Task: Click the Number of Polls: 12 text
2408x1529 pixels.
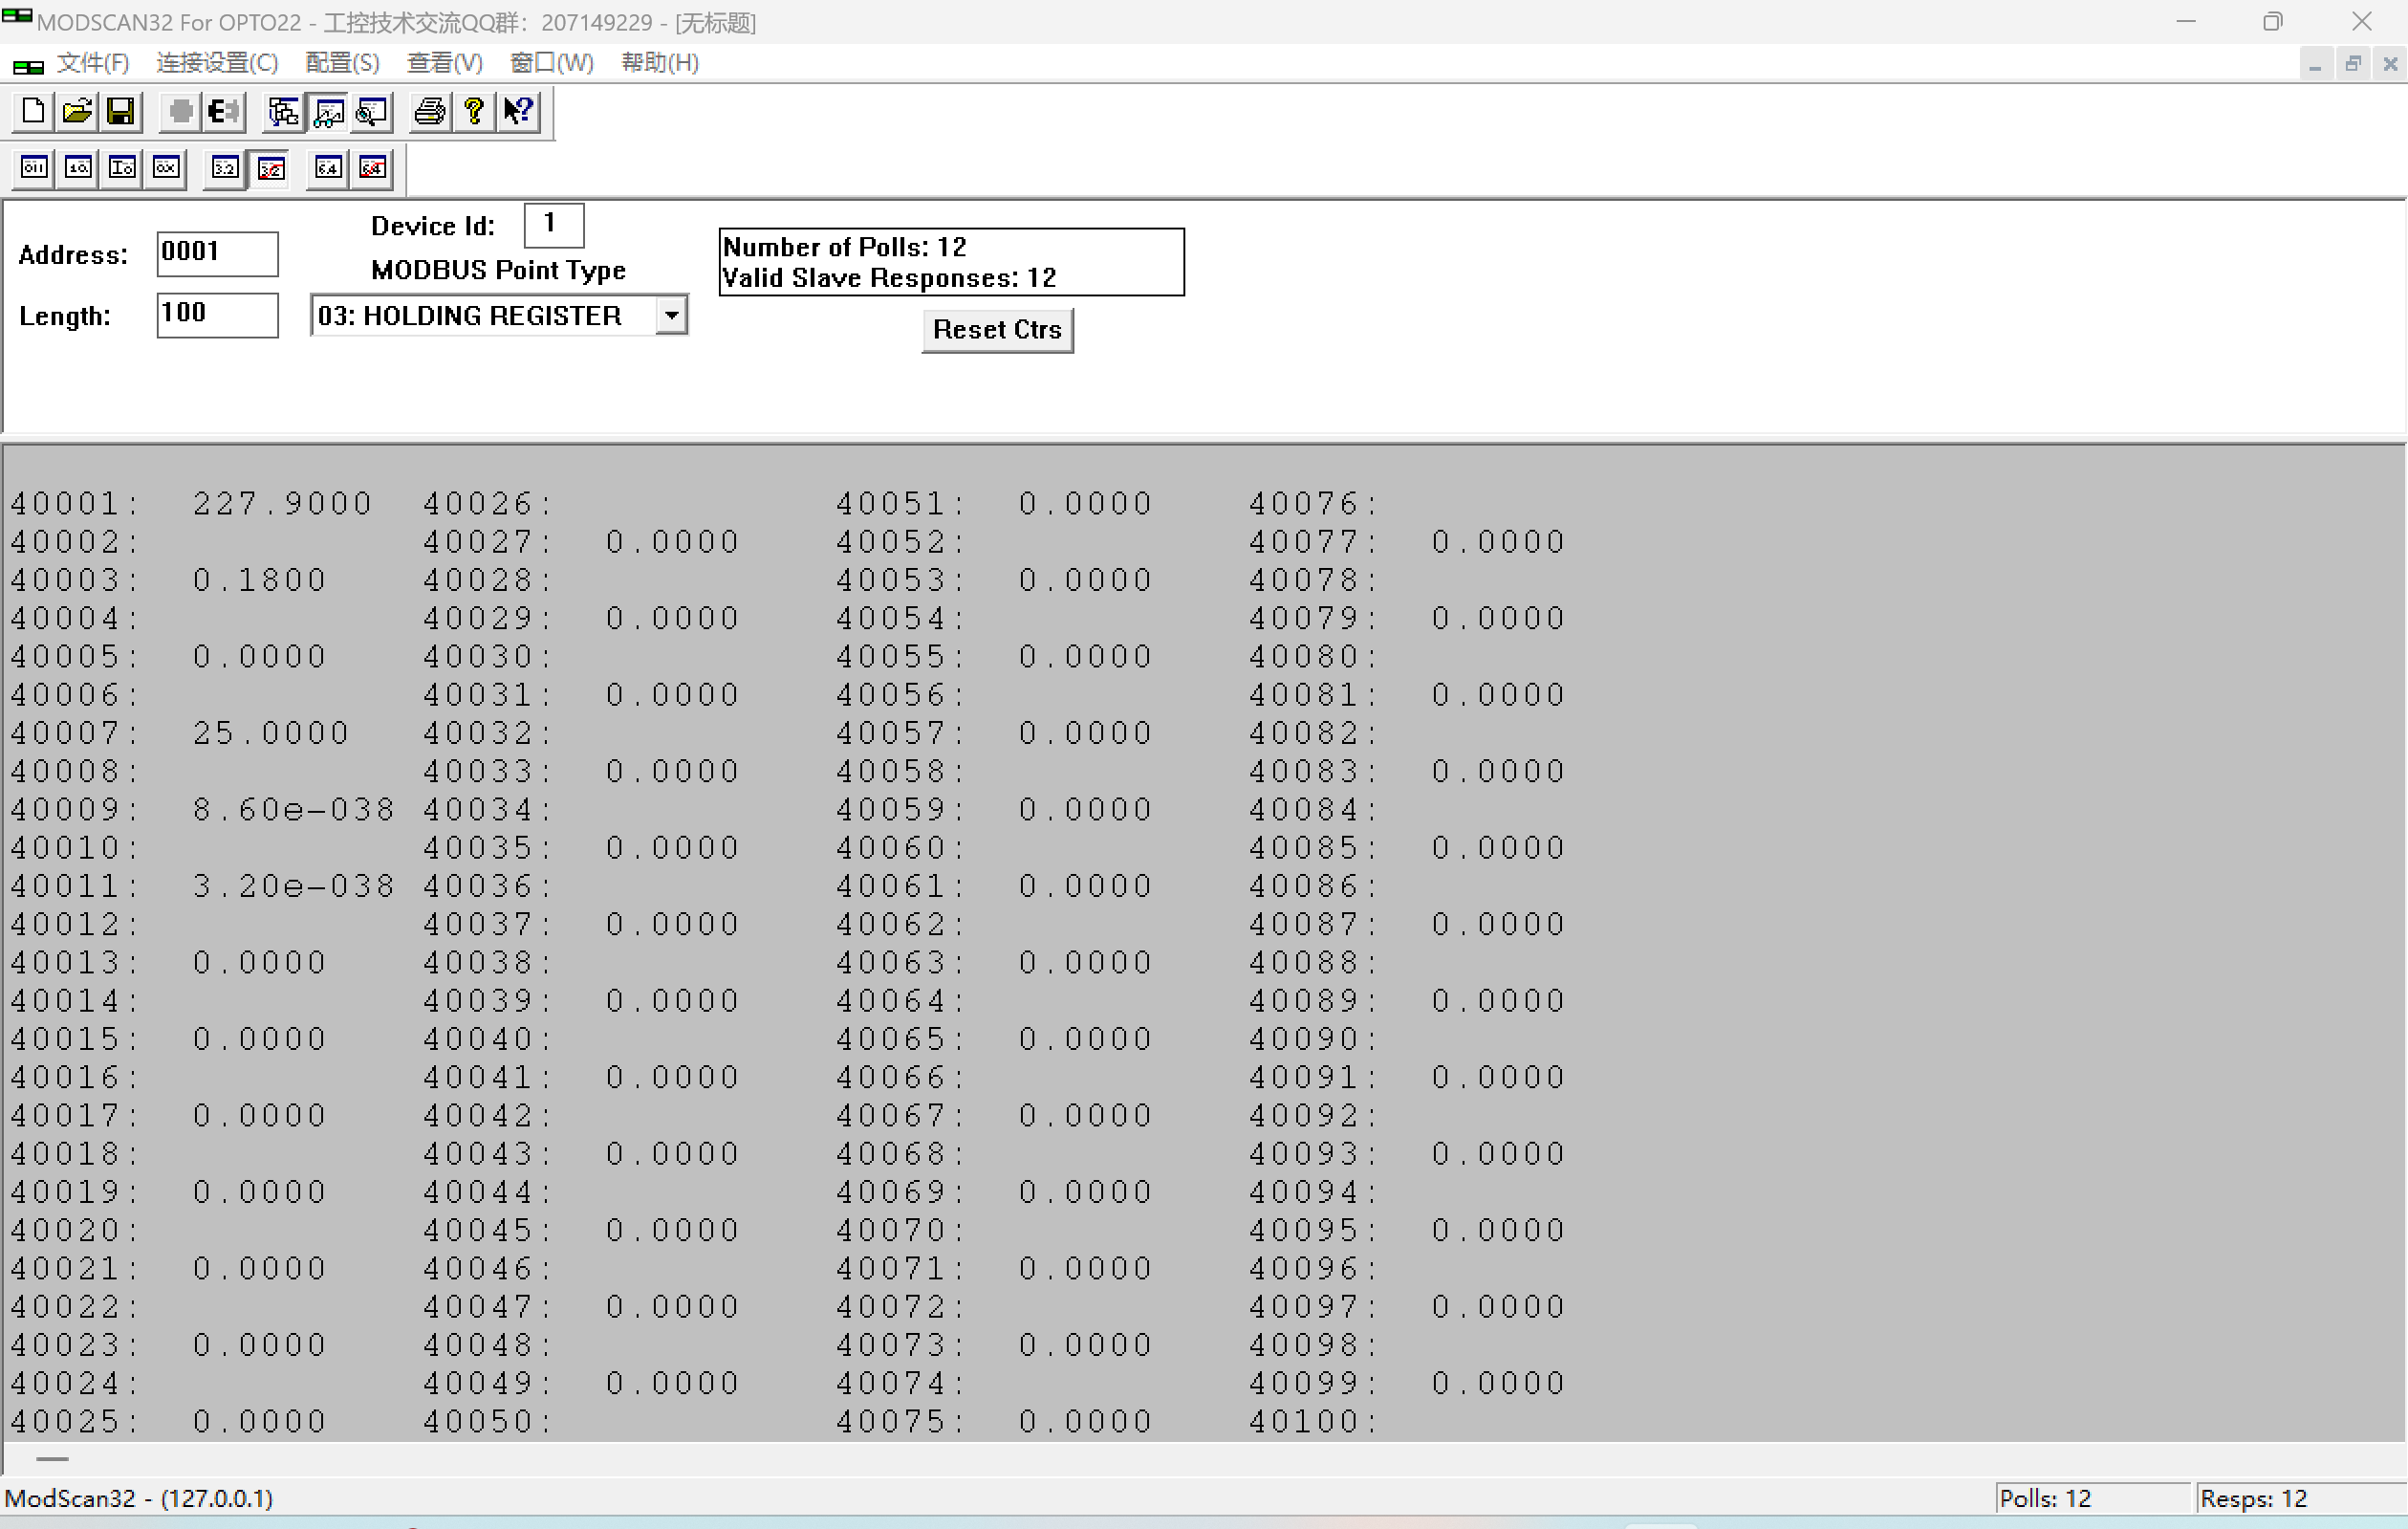Action: click(x=844, y=247)
